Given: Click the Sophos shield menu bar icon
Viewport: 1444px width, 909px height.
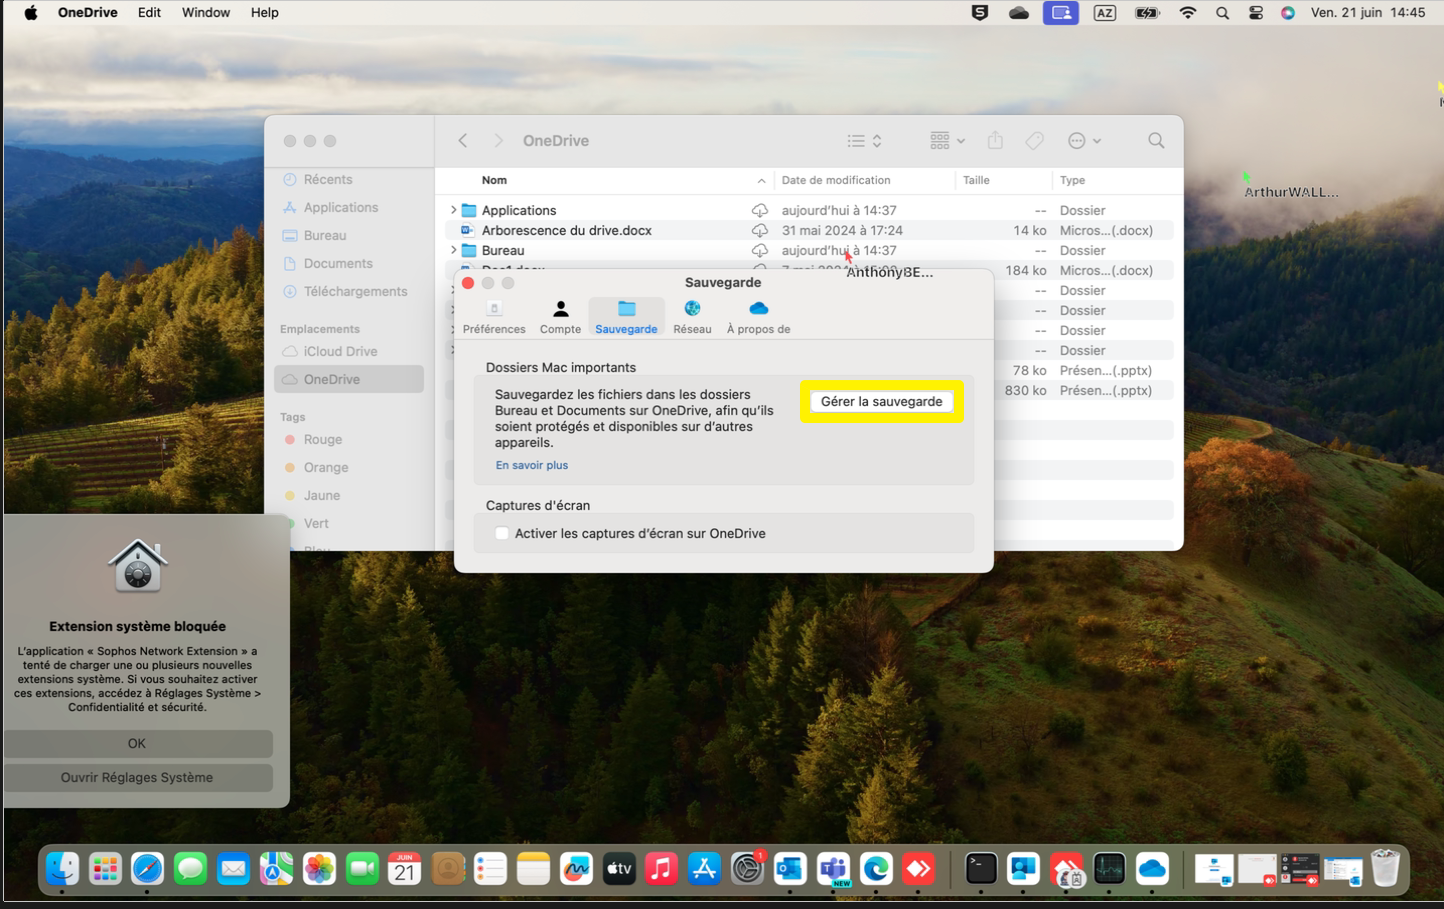Looking at the screenshot, I should [x=980, y=13].
